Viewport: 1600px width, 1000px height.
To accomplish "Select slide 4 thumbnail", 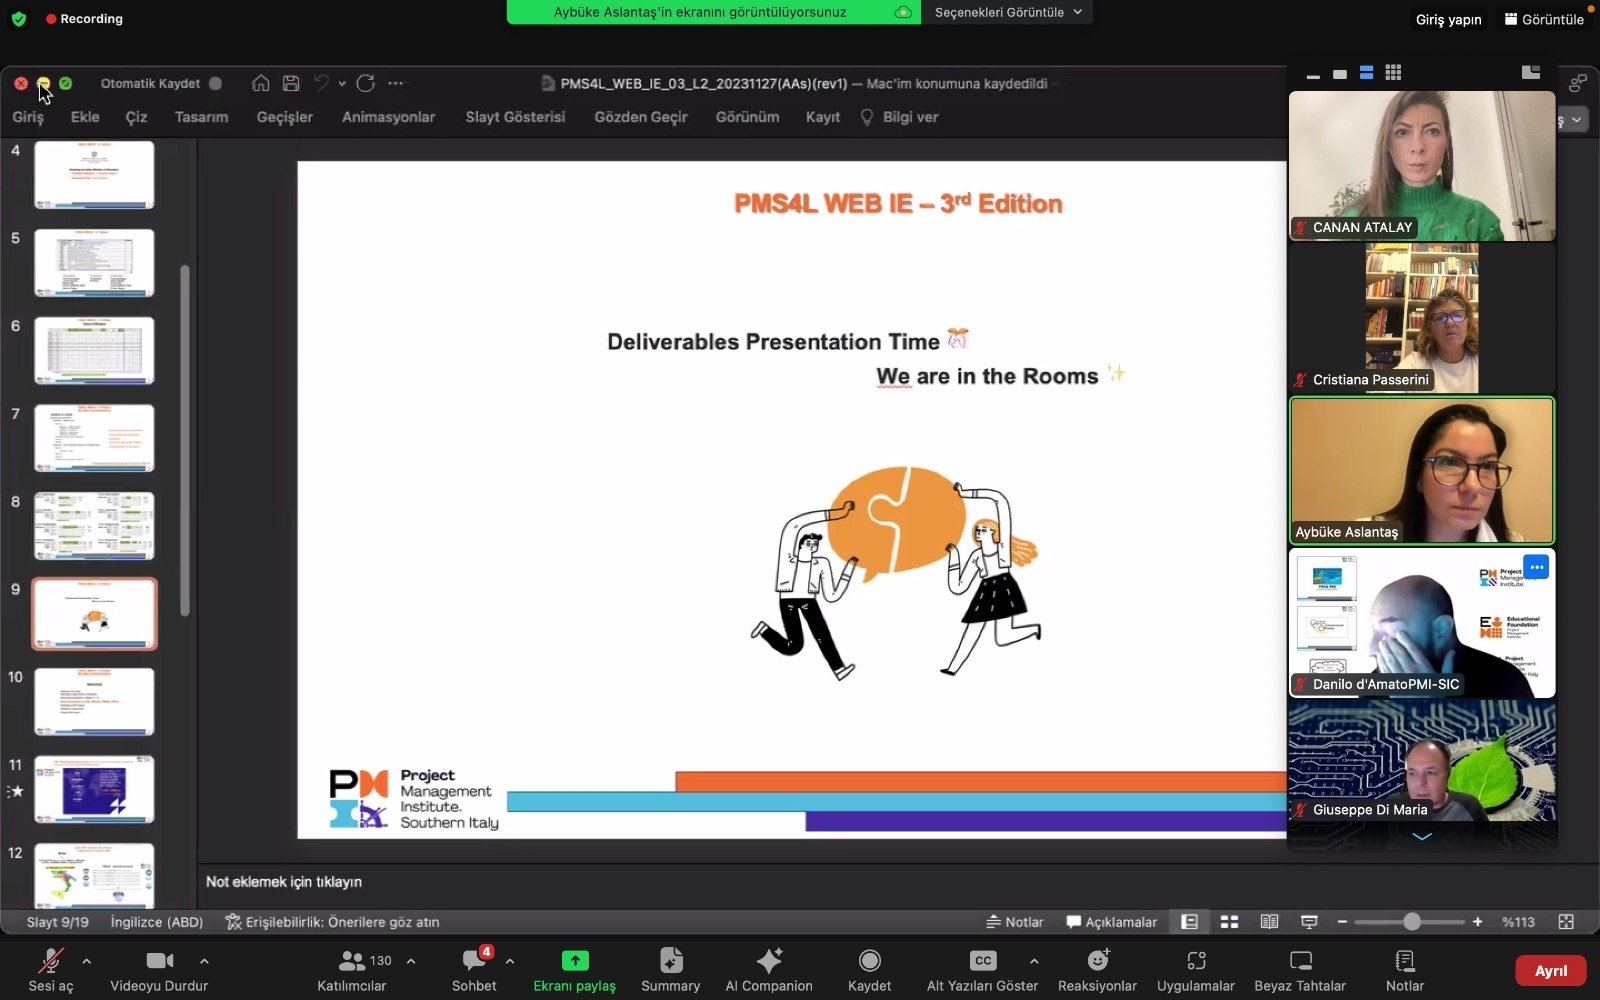I will 94,174.
